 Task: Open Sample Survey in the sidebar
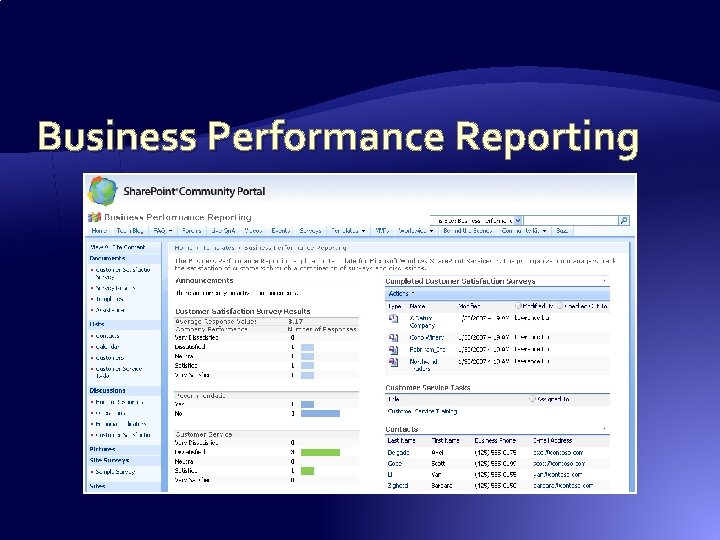(115, 472)
